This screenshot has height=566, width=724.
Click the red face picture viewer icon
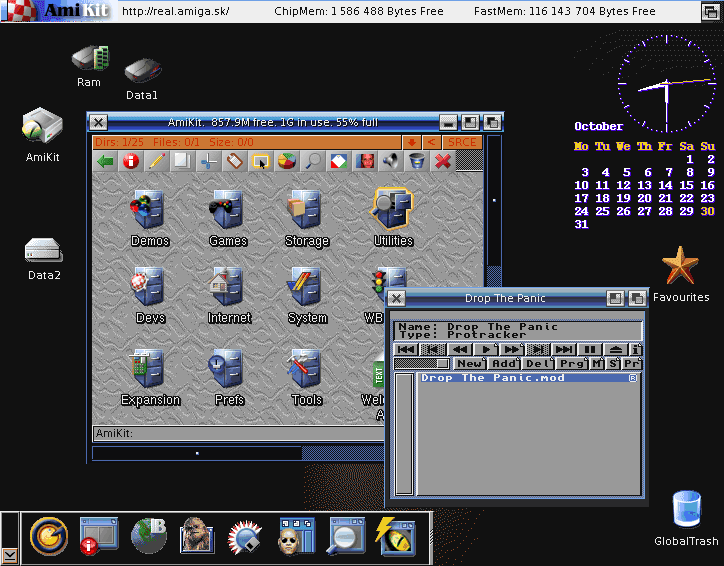(x=365, y=161)
